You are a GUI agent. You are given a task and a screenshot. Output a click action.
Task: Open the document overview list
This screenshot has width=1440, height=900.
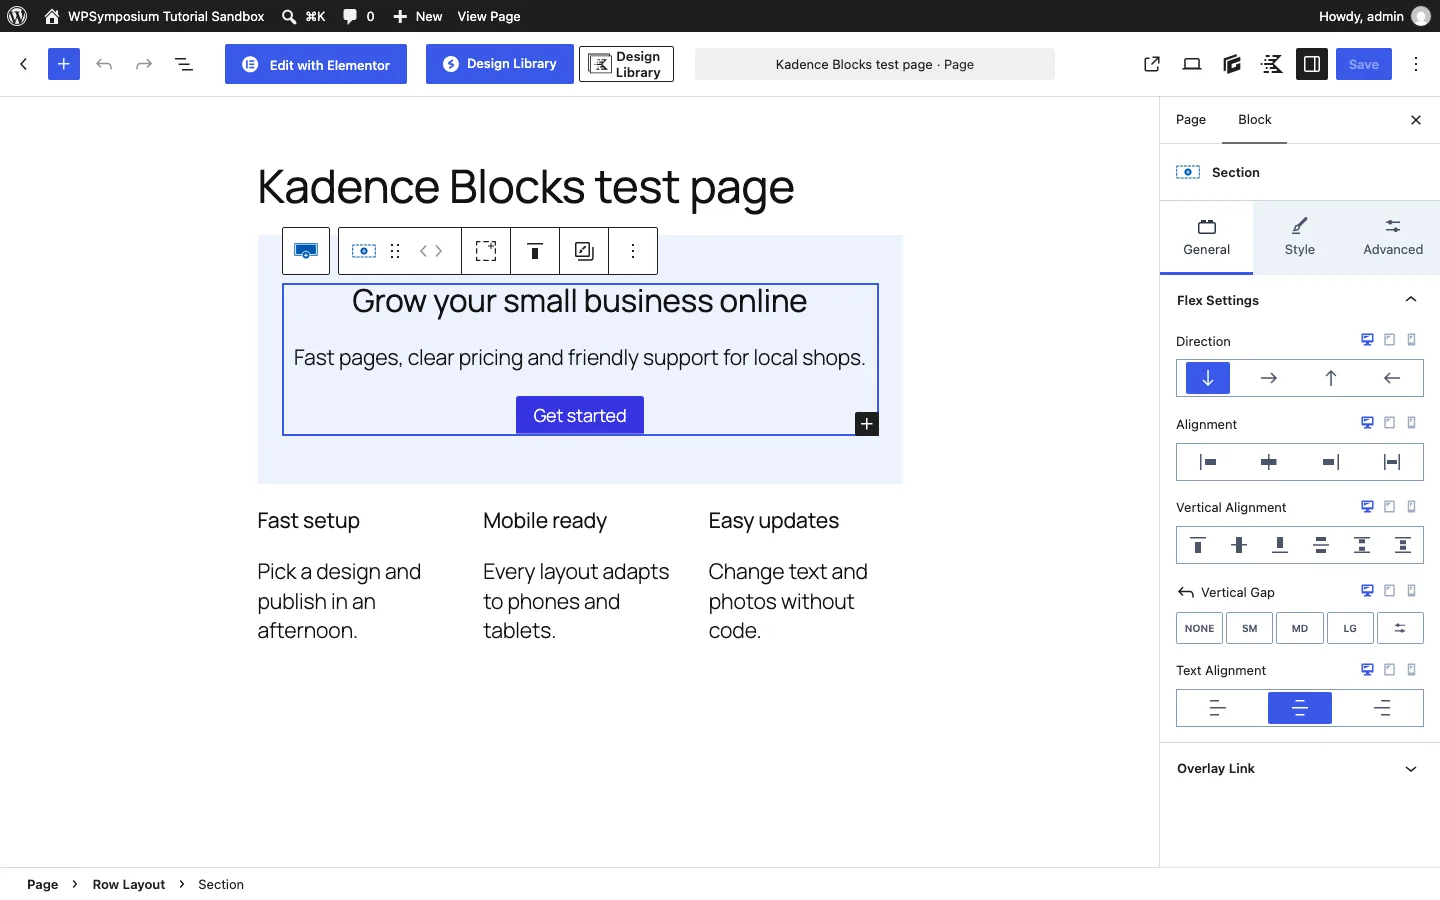point(184,64)
